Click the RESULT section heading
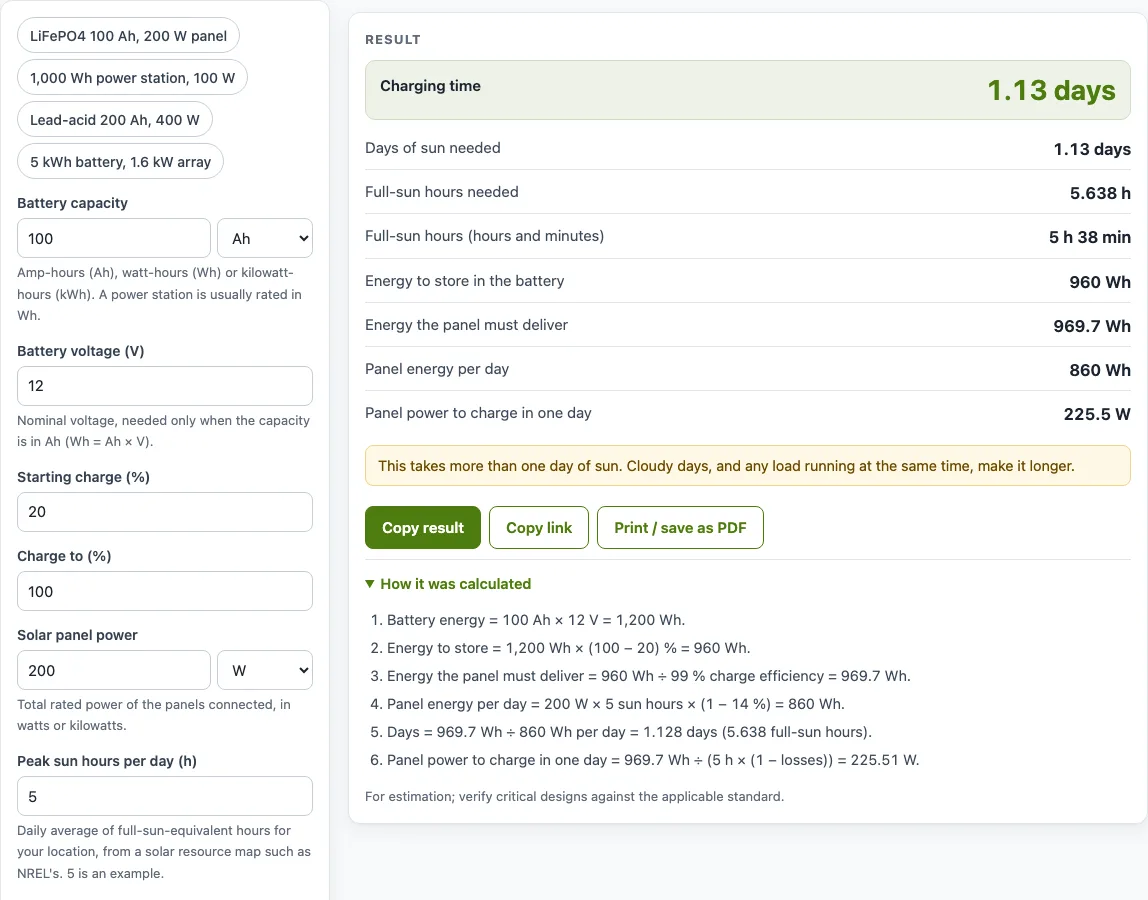 pyautogui.click(x=393, y=40)
